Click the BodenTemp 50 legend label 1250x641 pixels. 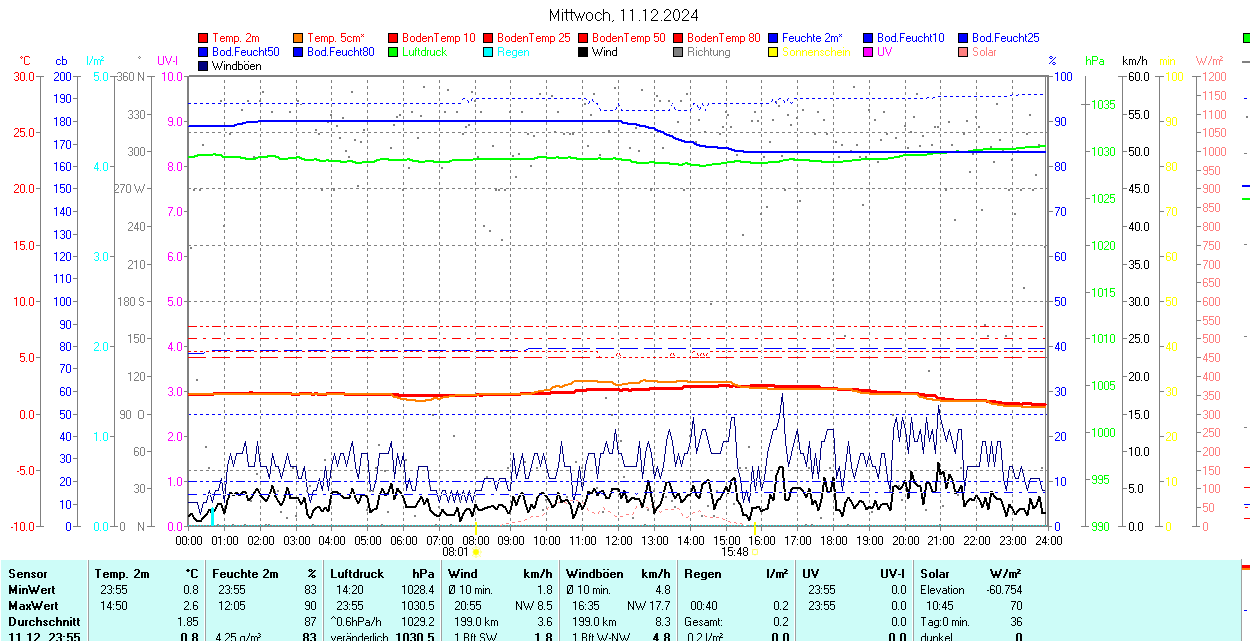click(x=629, y=38)
